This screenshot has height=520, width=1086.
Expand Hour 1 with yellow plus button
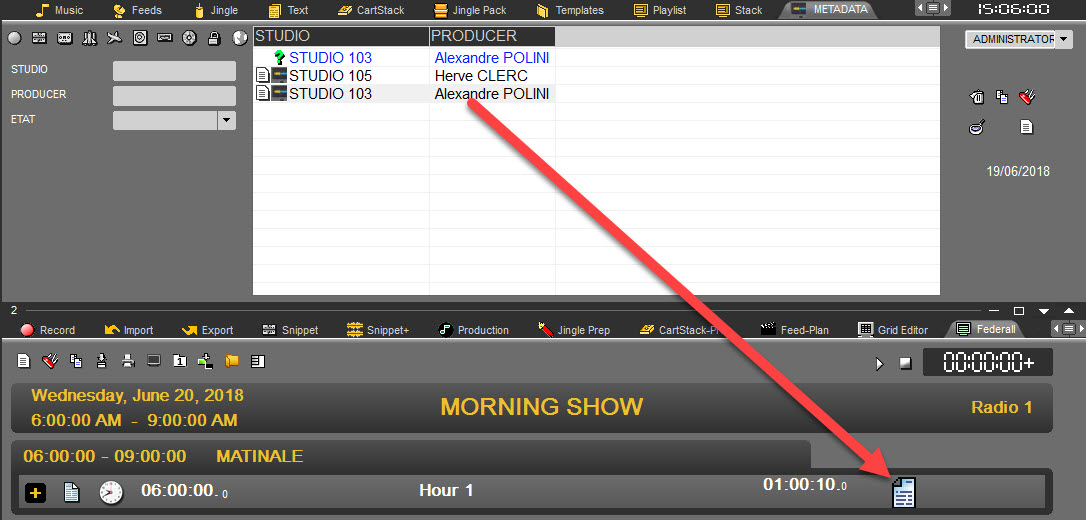[x=35, y=492]
